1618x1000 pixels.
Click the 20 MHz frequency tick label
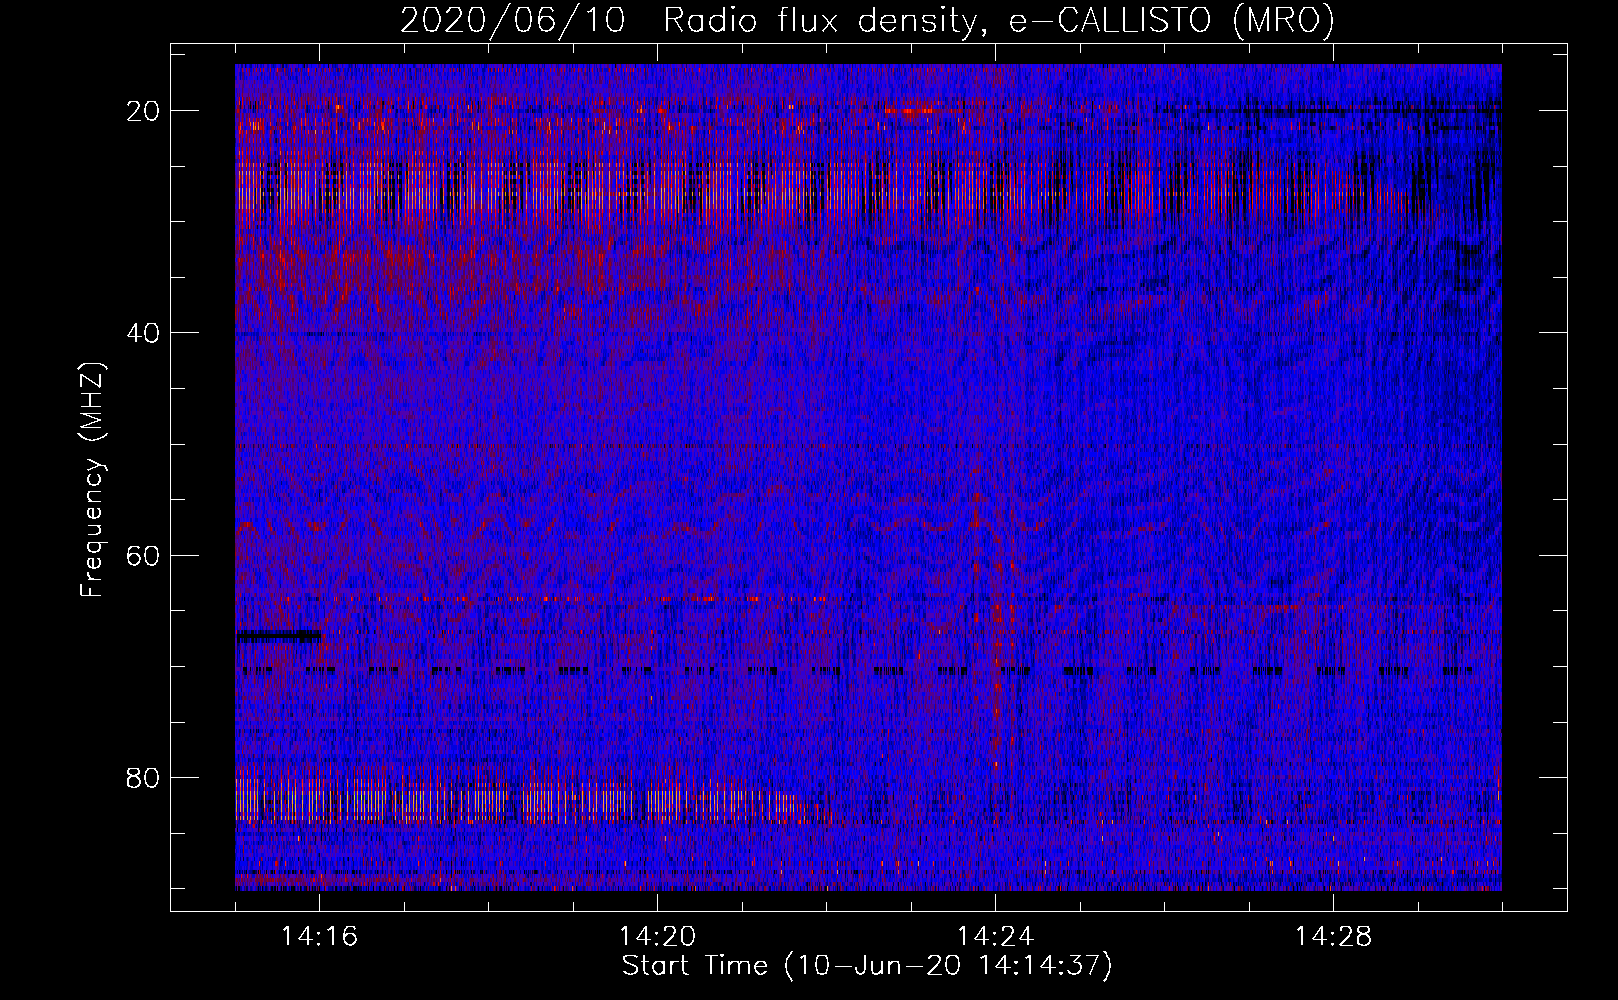pos(143,111)
